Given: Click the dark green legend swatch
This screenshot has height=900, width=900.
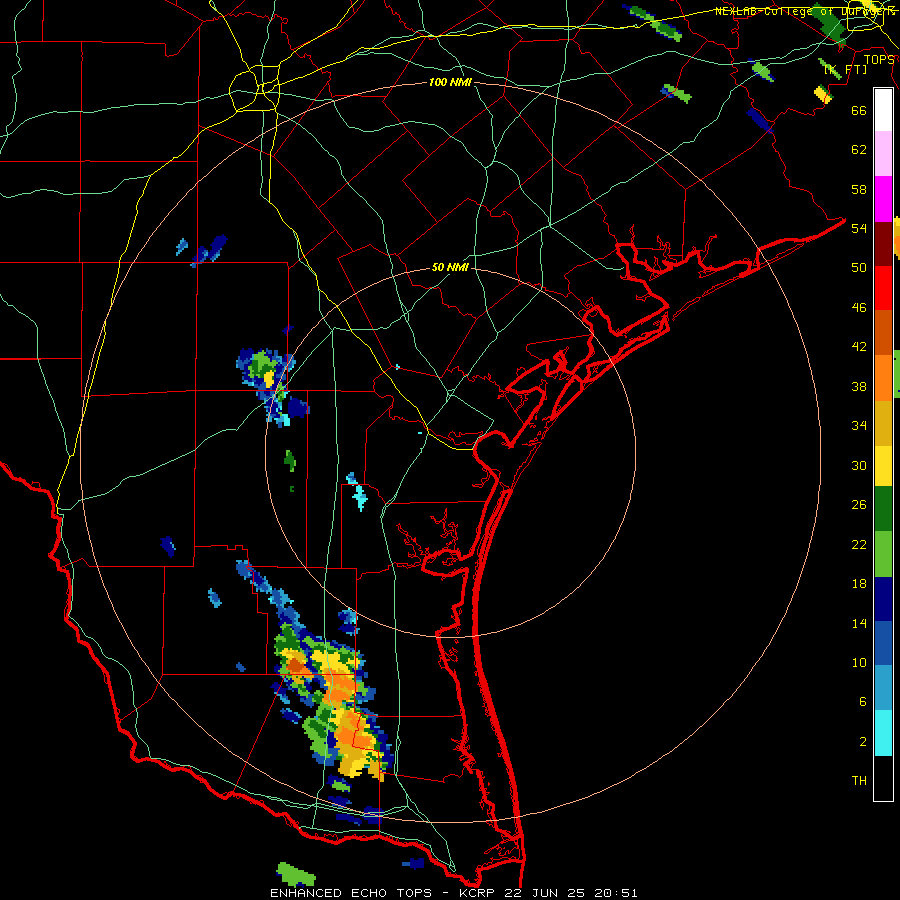Looking at the screenshot, I should point(883,509).
